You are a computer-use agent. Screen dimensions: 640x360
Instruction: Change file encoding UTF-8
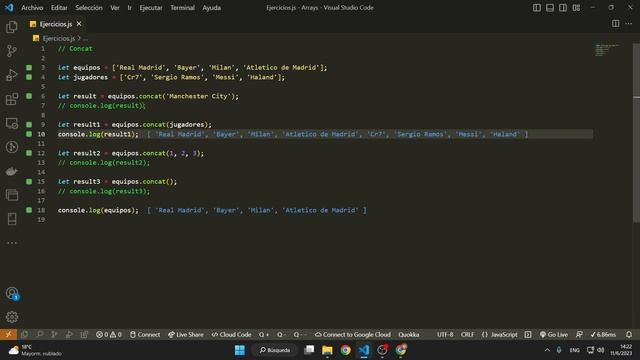pos(445,334)
